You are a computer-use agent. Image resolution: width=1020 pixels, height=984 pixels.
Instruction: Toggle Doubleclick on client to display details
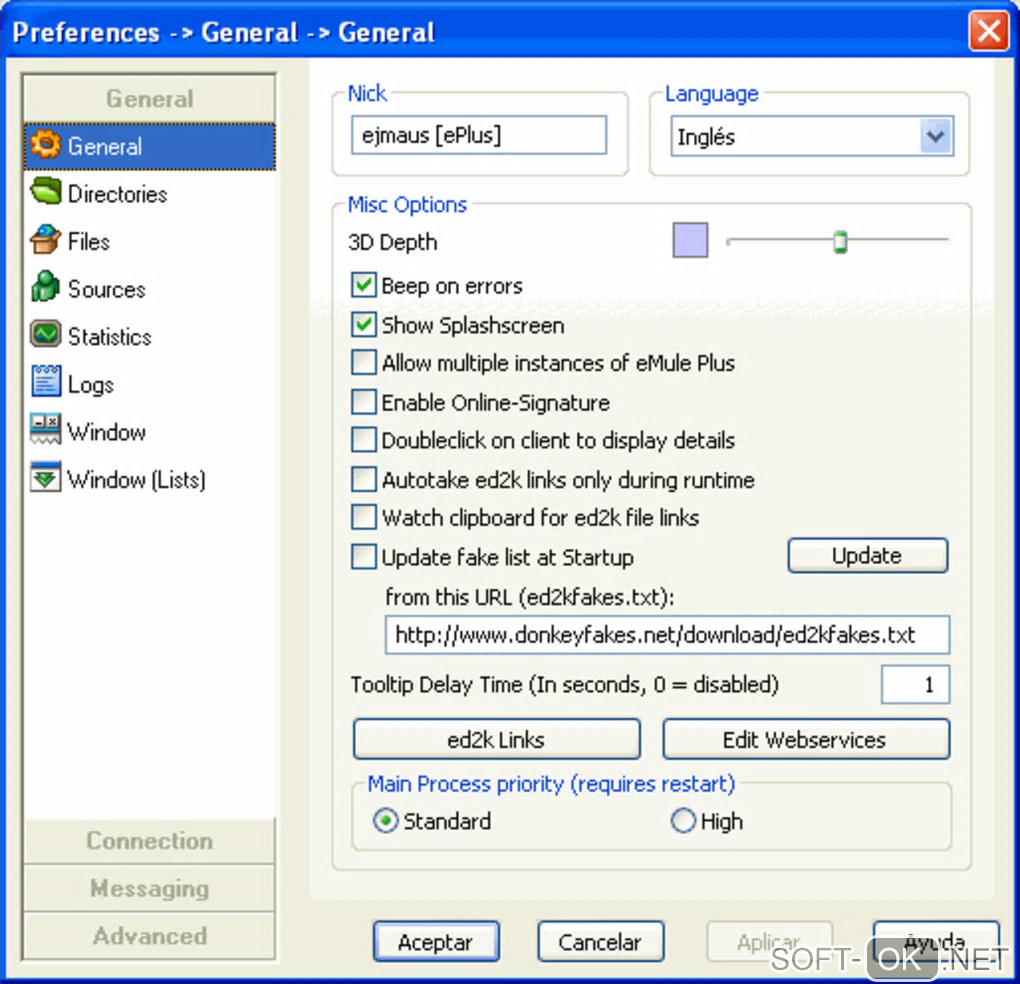coord(364,440)
